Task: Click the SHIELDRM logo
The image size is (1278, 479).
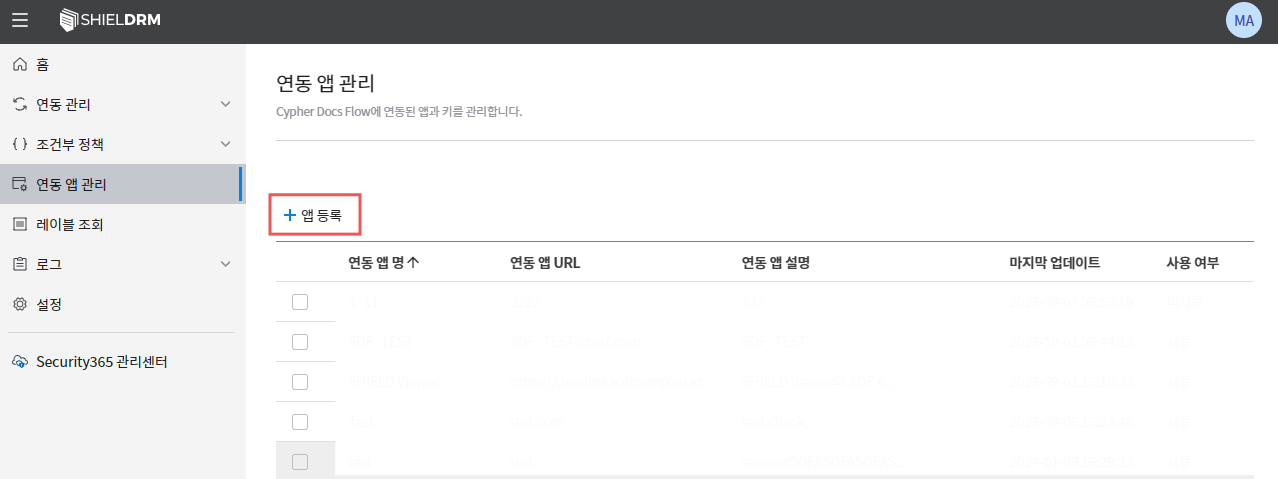Action: coord(110,20)
